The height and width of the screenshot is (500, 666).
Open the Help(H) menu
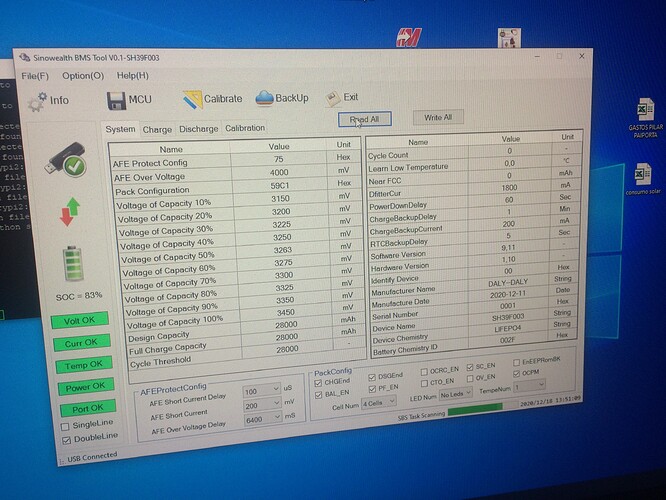(133, 76)
